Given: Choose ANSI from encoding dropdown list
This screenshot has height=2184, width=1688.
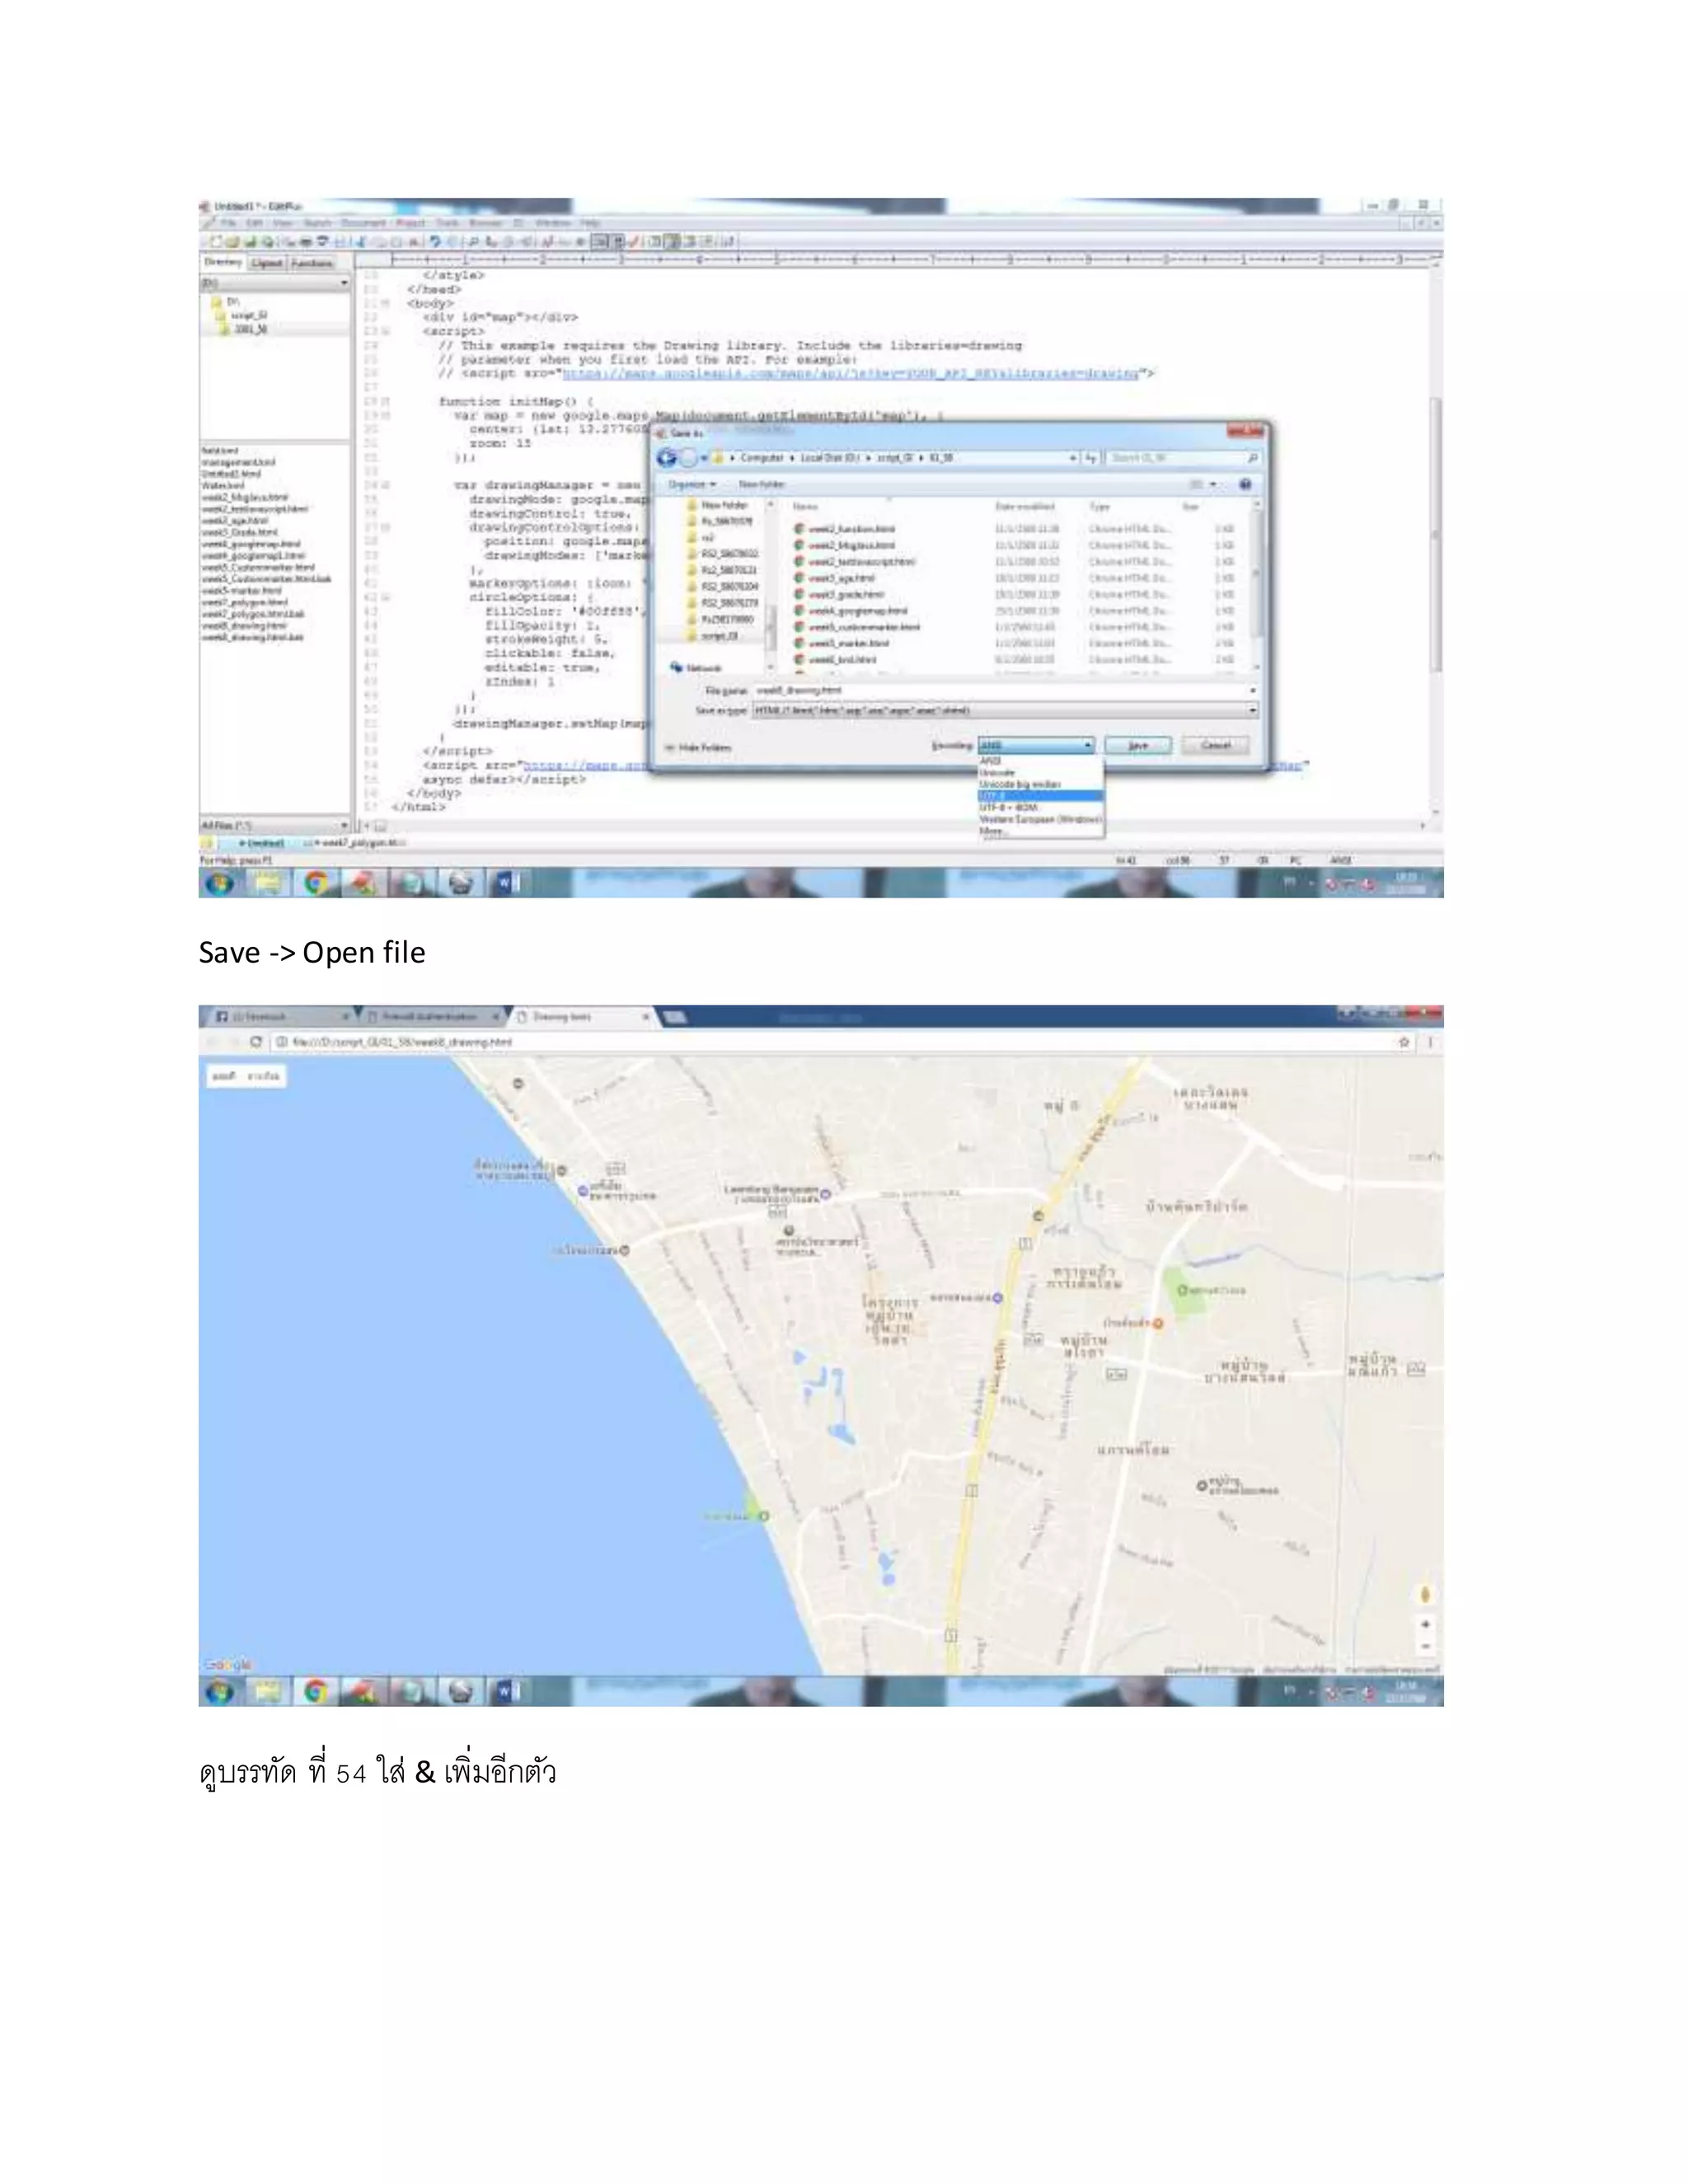Looking at the screenshot, I should click(x=1040, y=761).
